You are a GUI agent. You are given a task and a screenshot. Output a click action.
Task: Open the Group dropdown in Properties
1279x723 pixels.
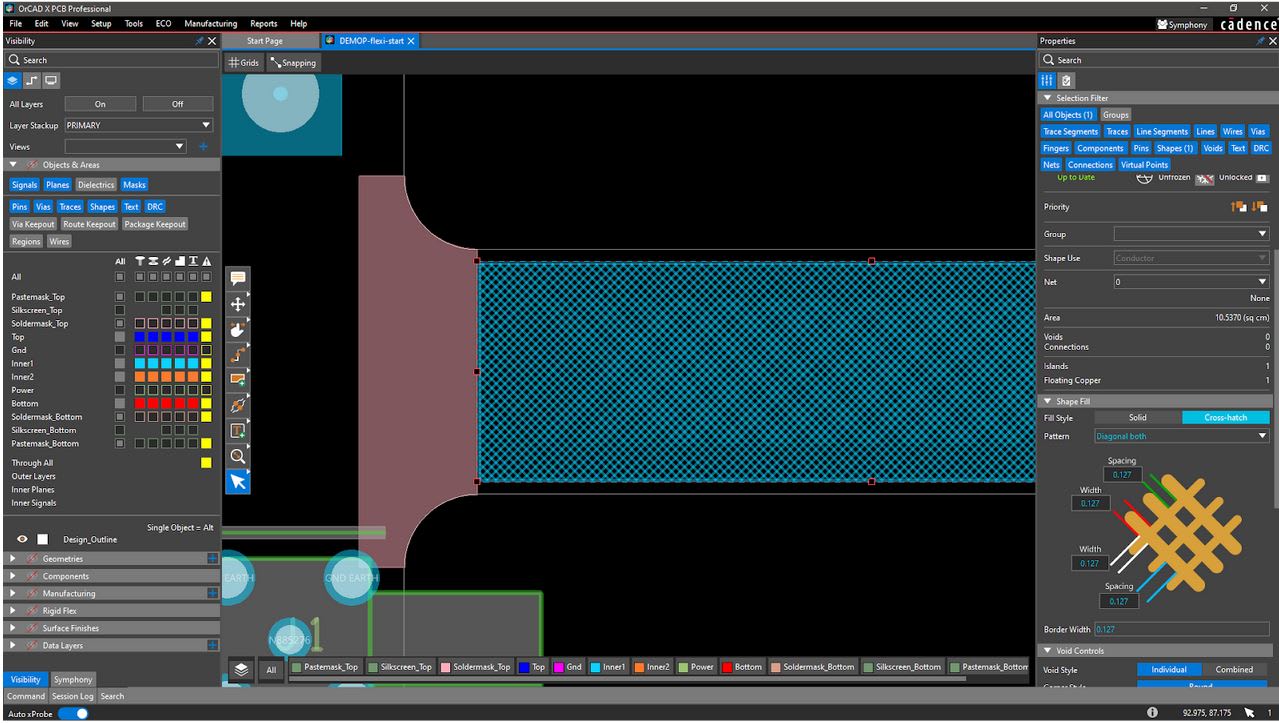(1191, 234)
